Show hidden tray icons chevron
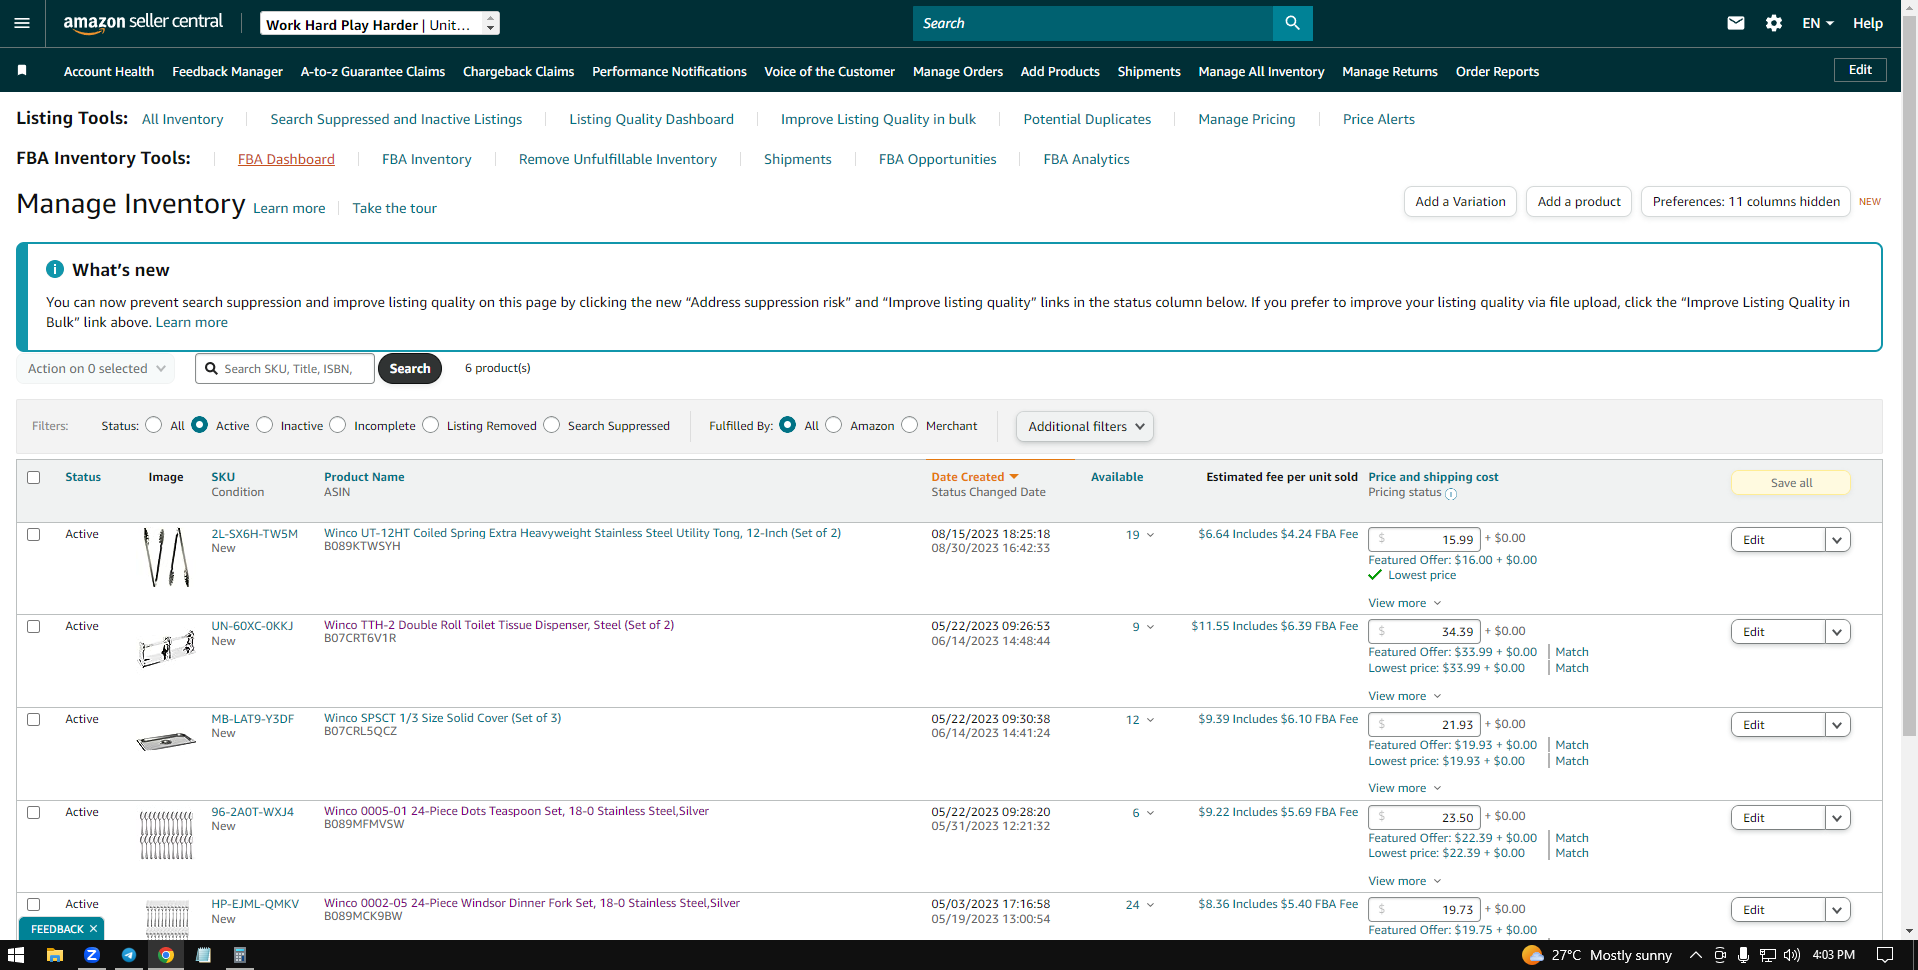 click(x=1696, y=955)
